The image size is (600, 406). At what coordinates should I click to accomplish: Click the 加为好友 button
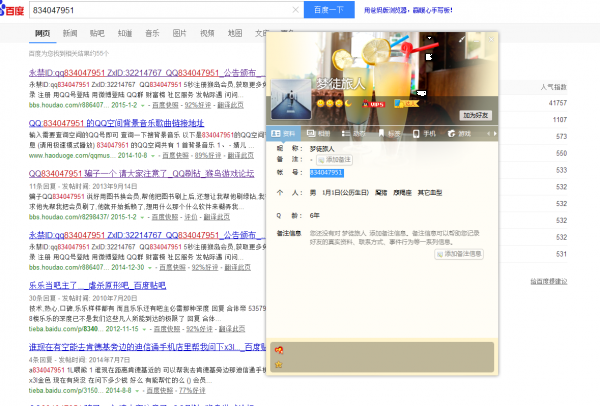click(476, 115)
